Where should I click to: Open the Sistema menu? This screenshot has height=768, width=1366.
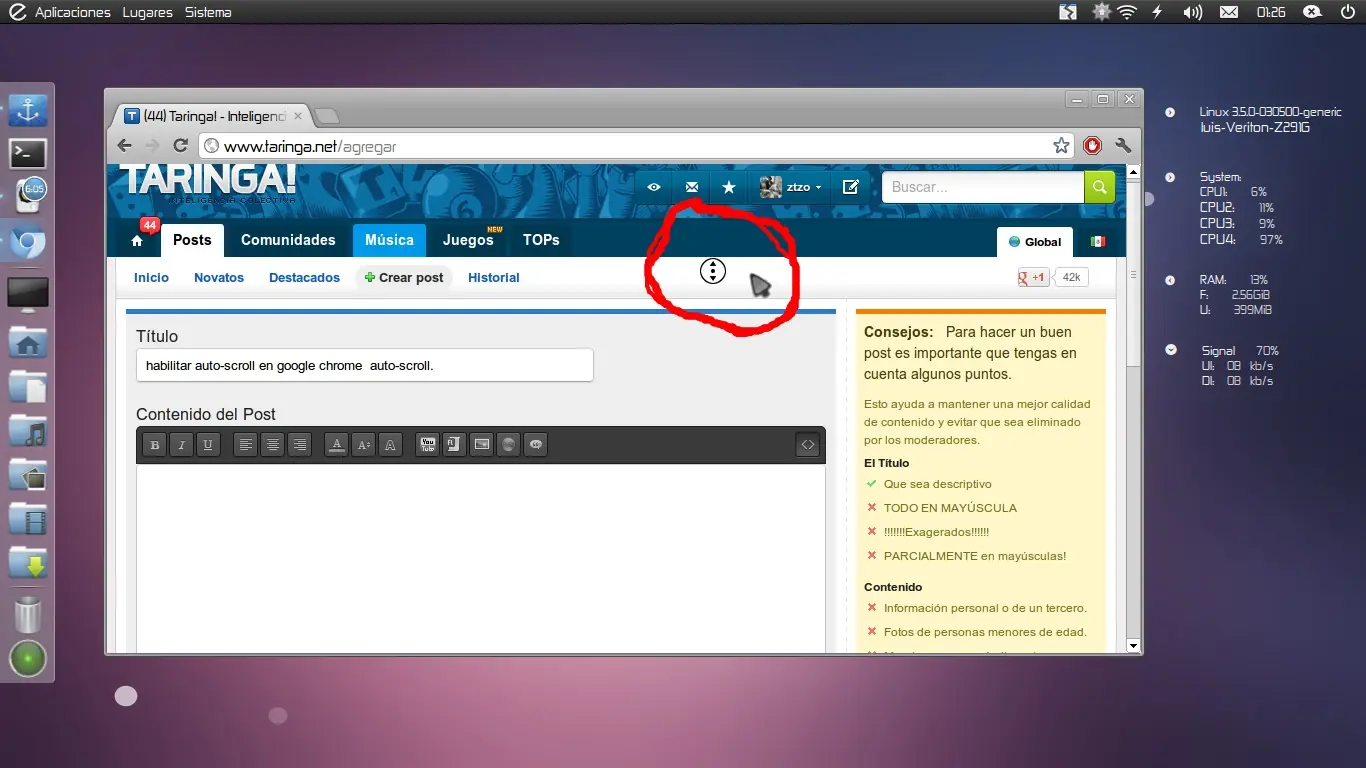coord(208,12)
